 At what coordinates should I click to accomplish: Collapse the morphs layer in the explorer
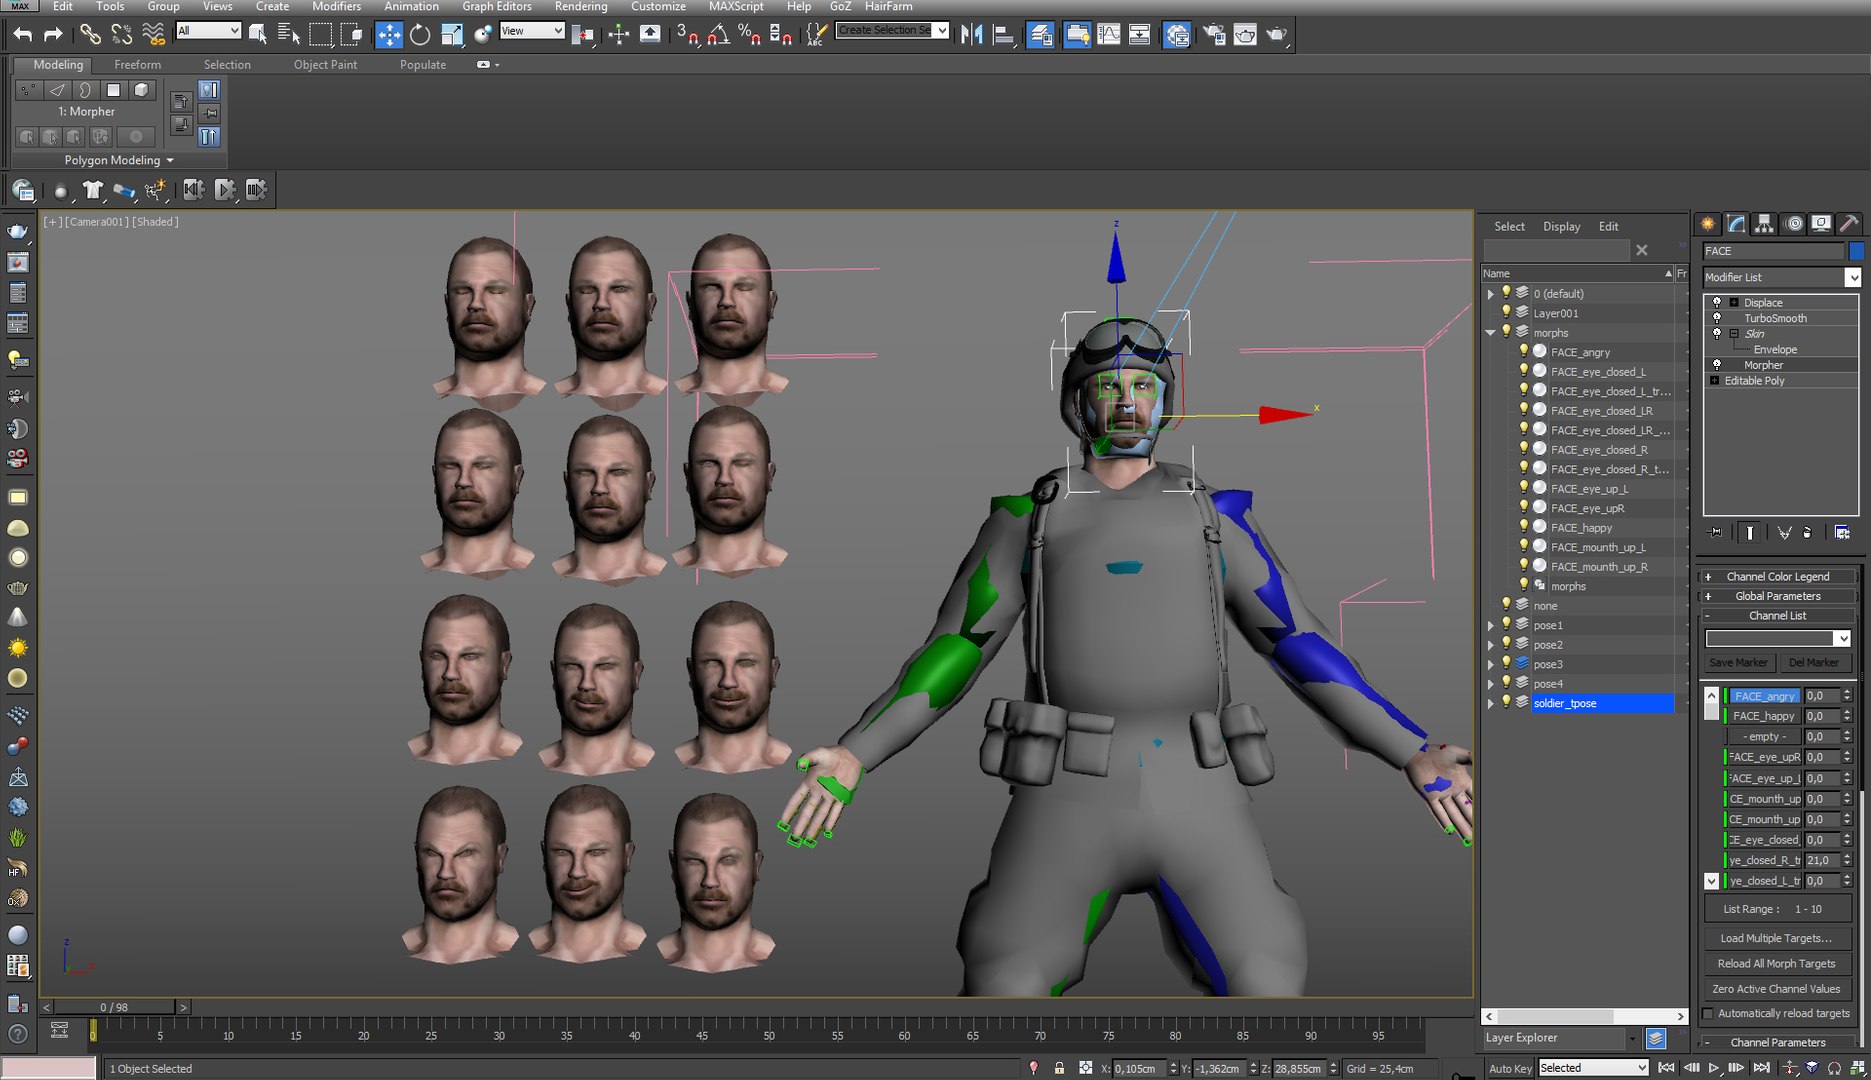point(1490,332)
